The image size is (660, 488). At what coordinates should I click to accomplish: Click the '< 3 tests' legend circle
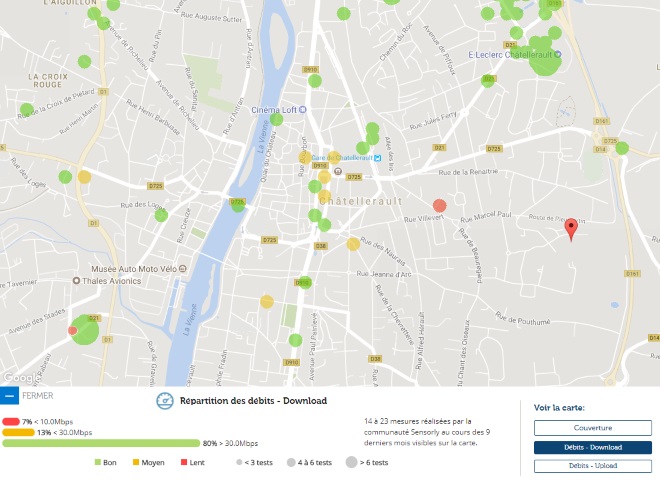click(x=239, y=462)
